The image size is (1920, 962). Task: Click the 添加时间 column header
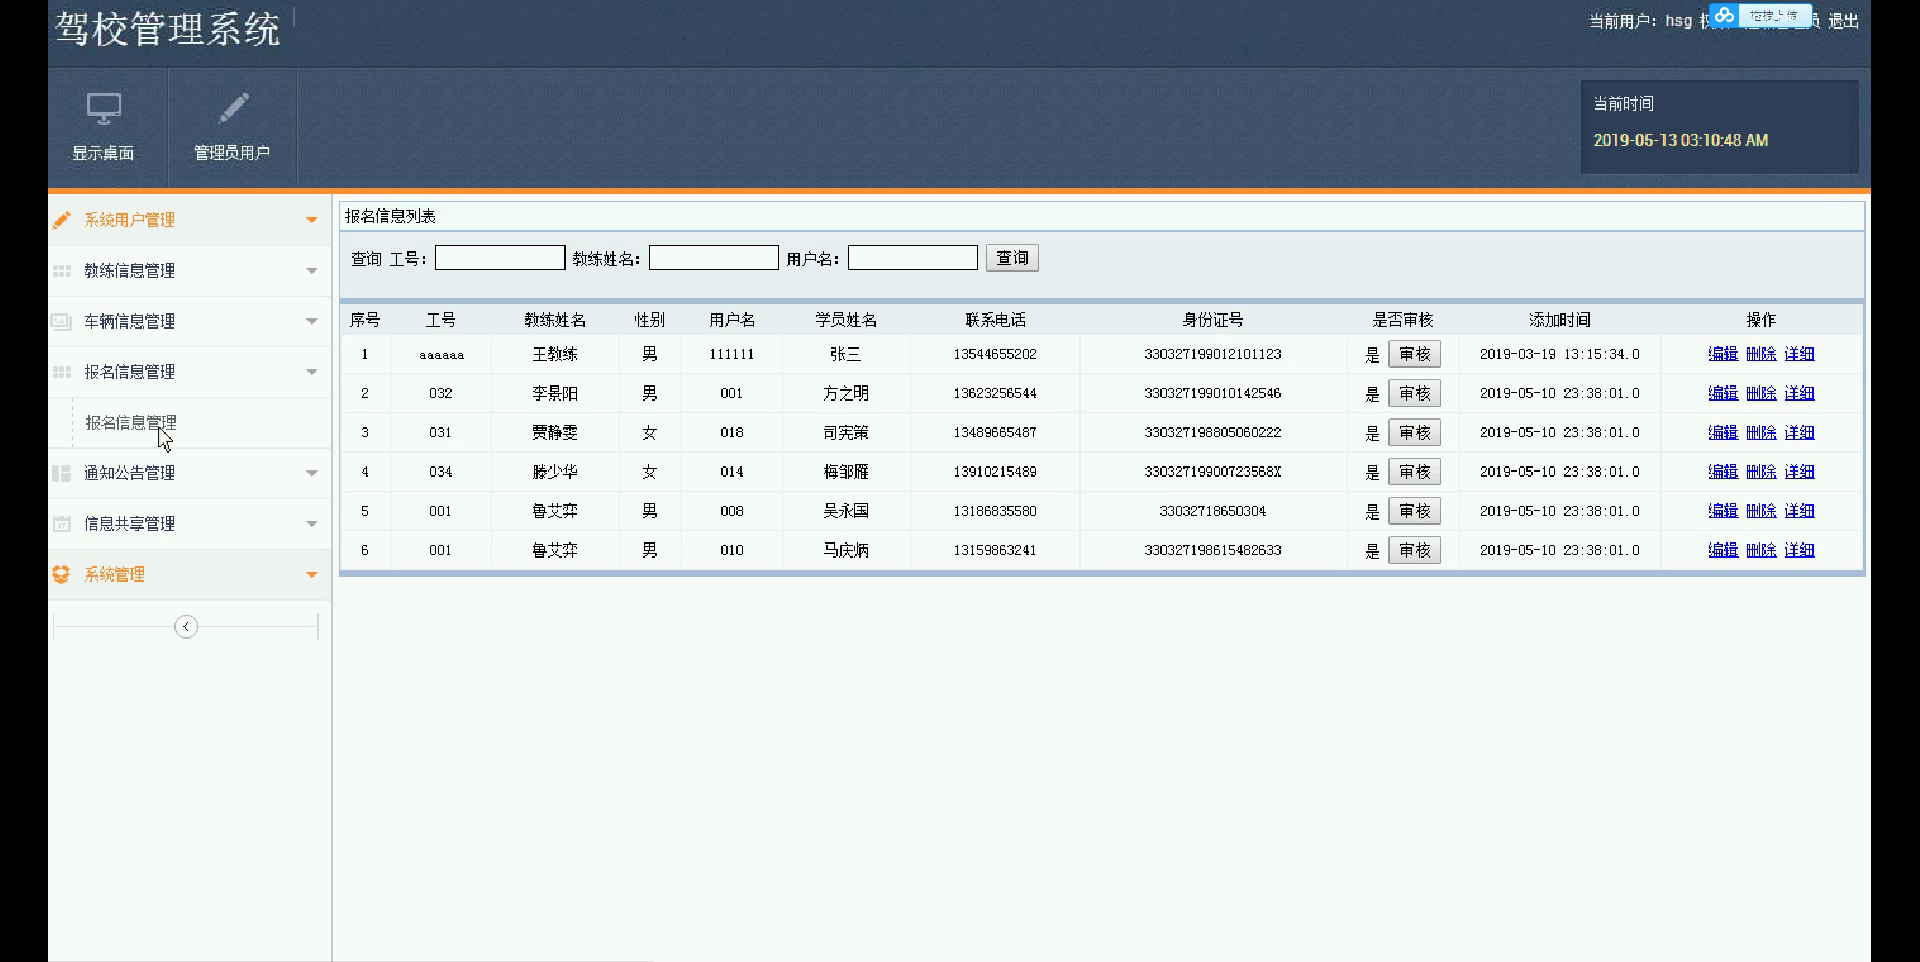click(1560, 320)
